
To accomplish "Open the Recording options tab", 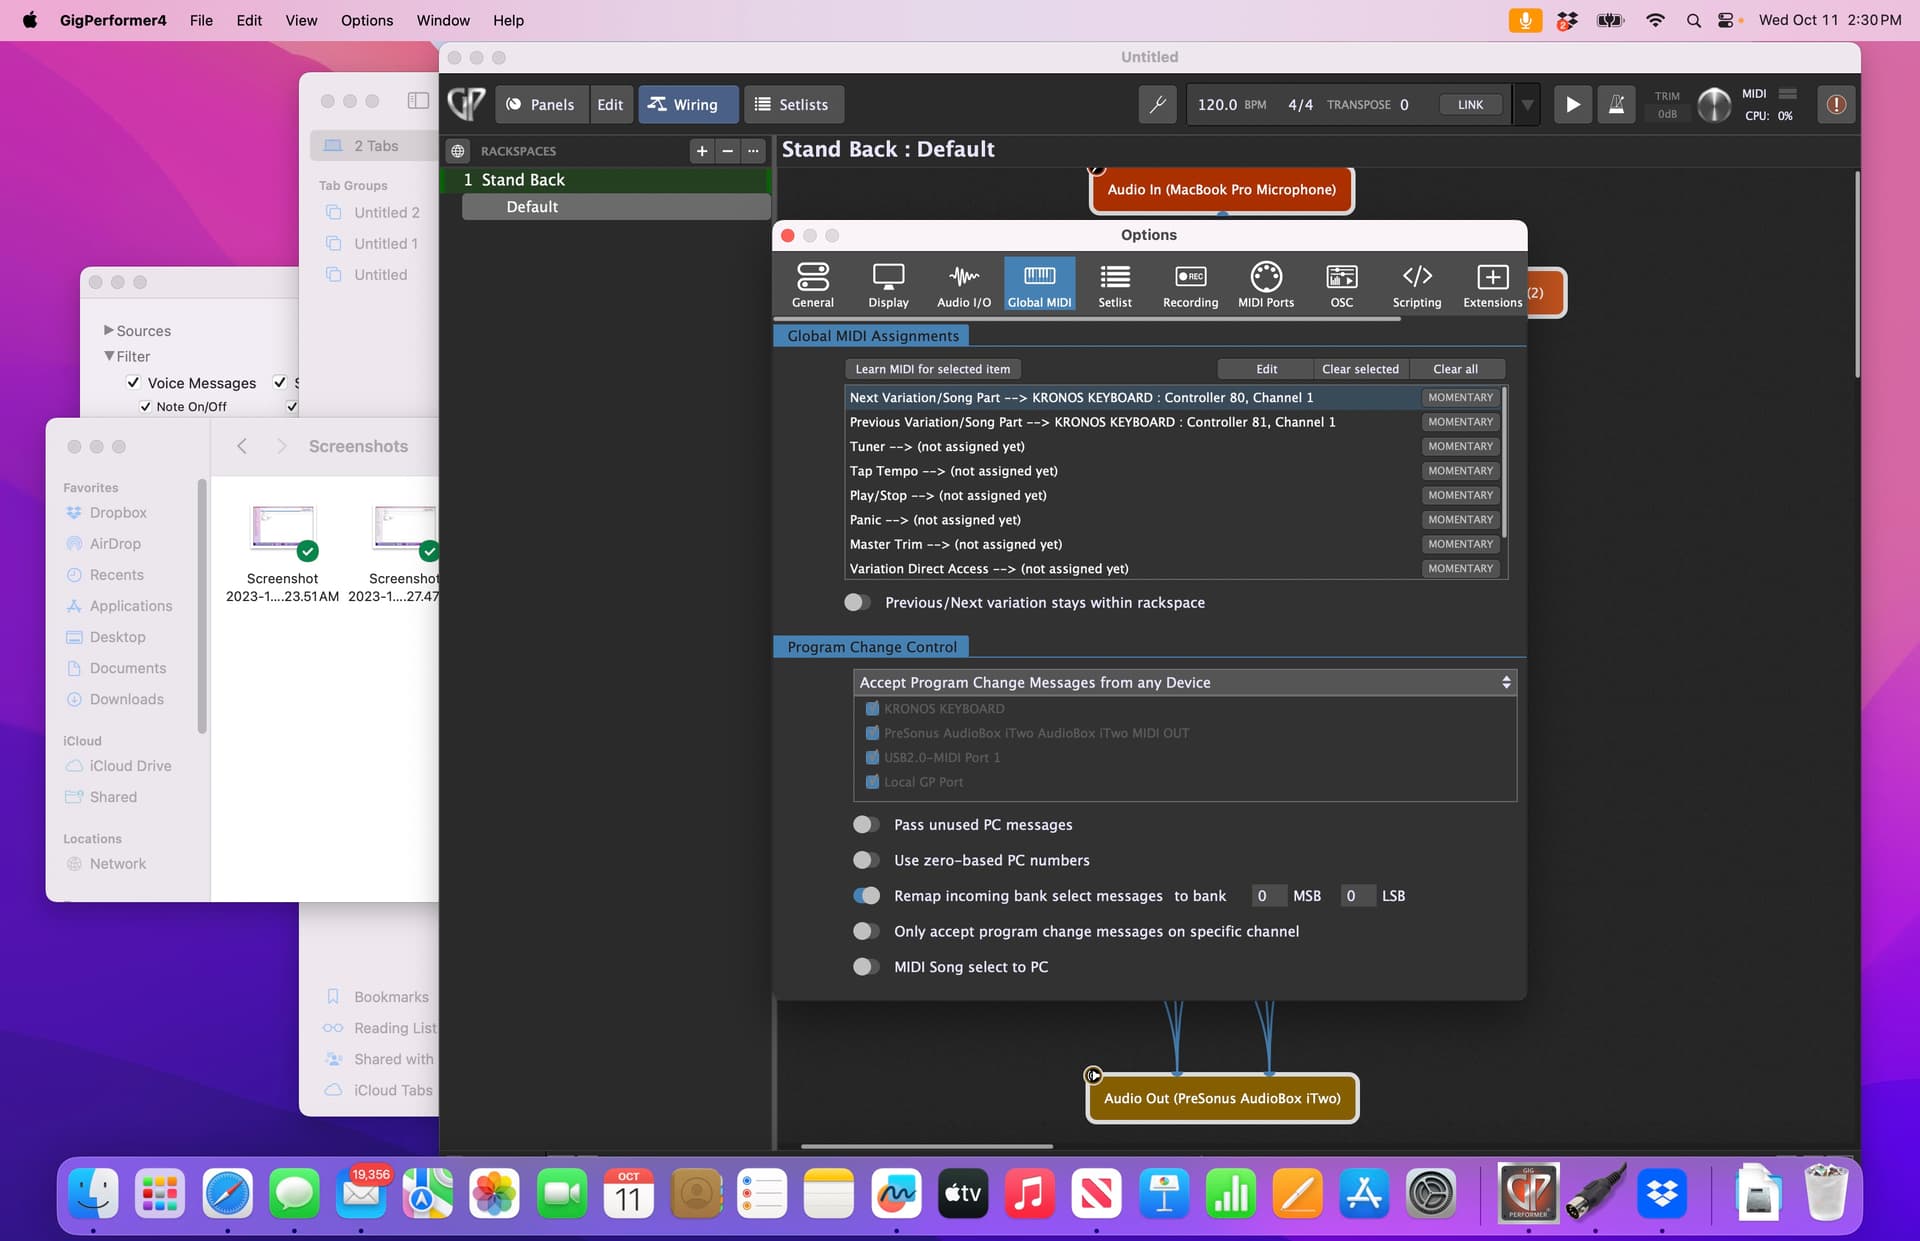I will point(1190,284).
